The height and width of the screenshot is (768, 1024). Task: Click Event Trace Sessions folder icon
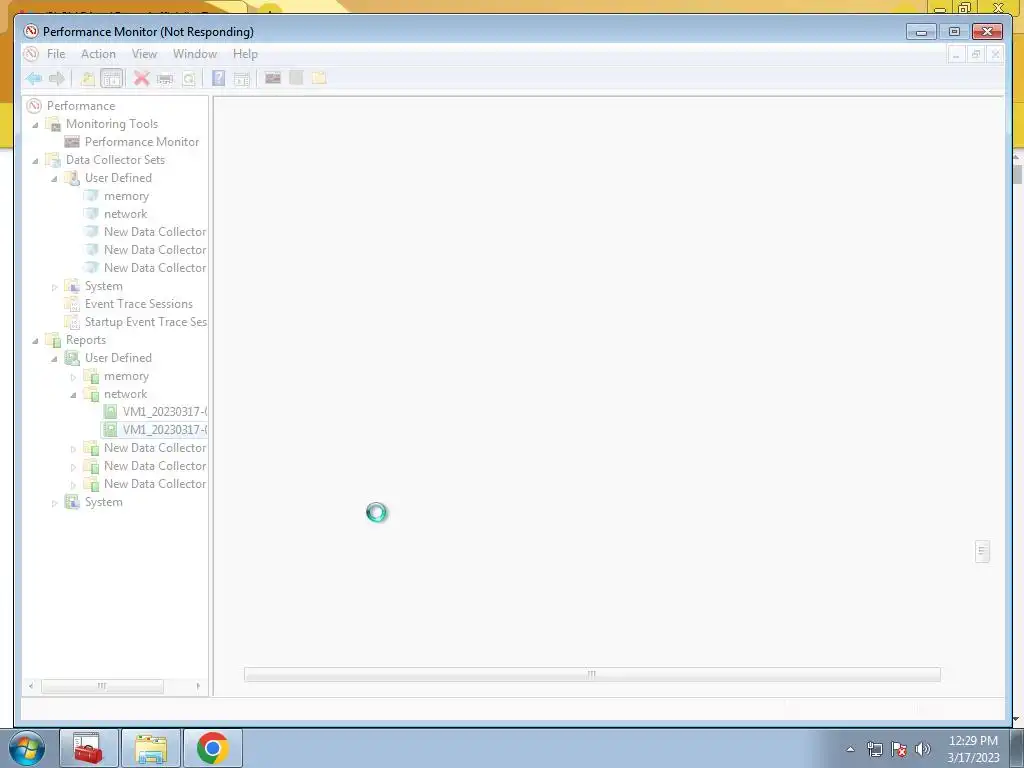pyautogui.click(x=72, y=304)
